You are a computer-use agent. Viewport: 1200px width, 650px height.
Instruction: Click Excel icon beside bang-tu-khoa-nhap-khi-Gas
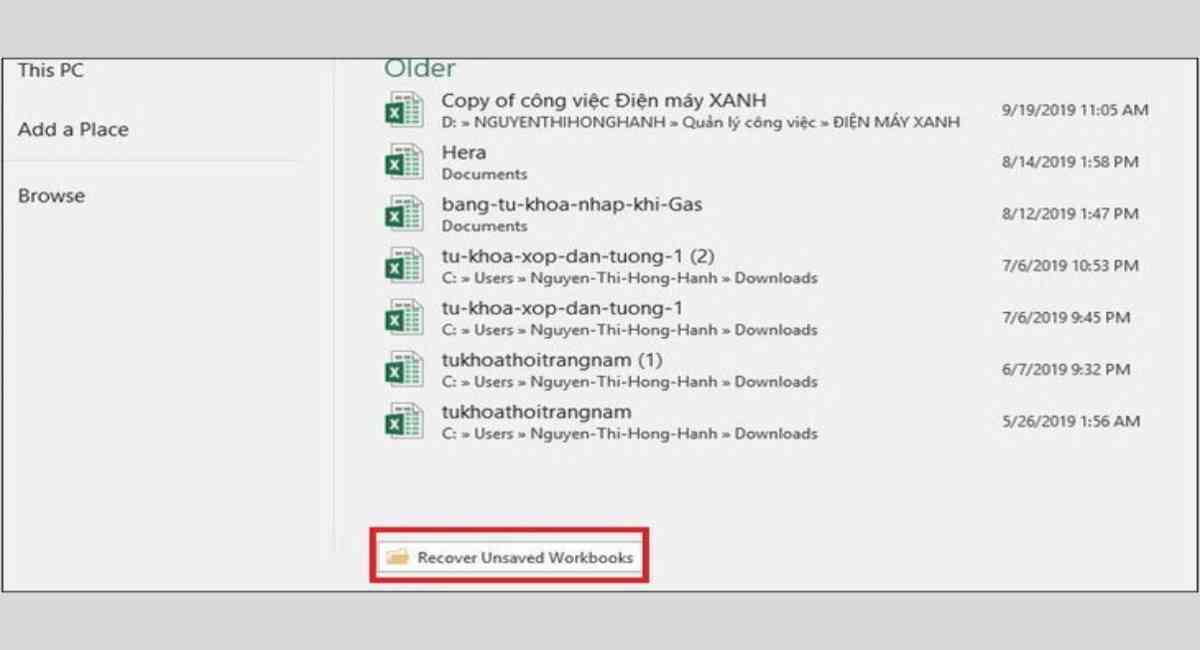(x=404, y=213)
